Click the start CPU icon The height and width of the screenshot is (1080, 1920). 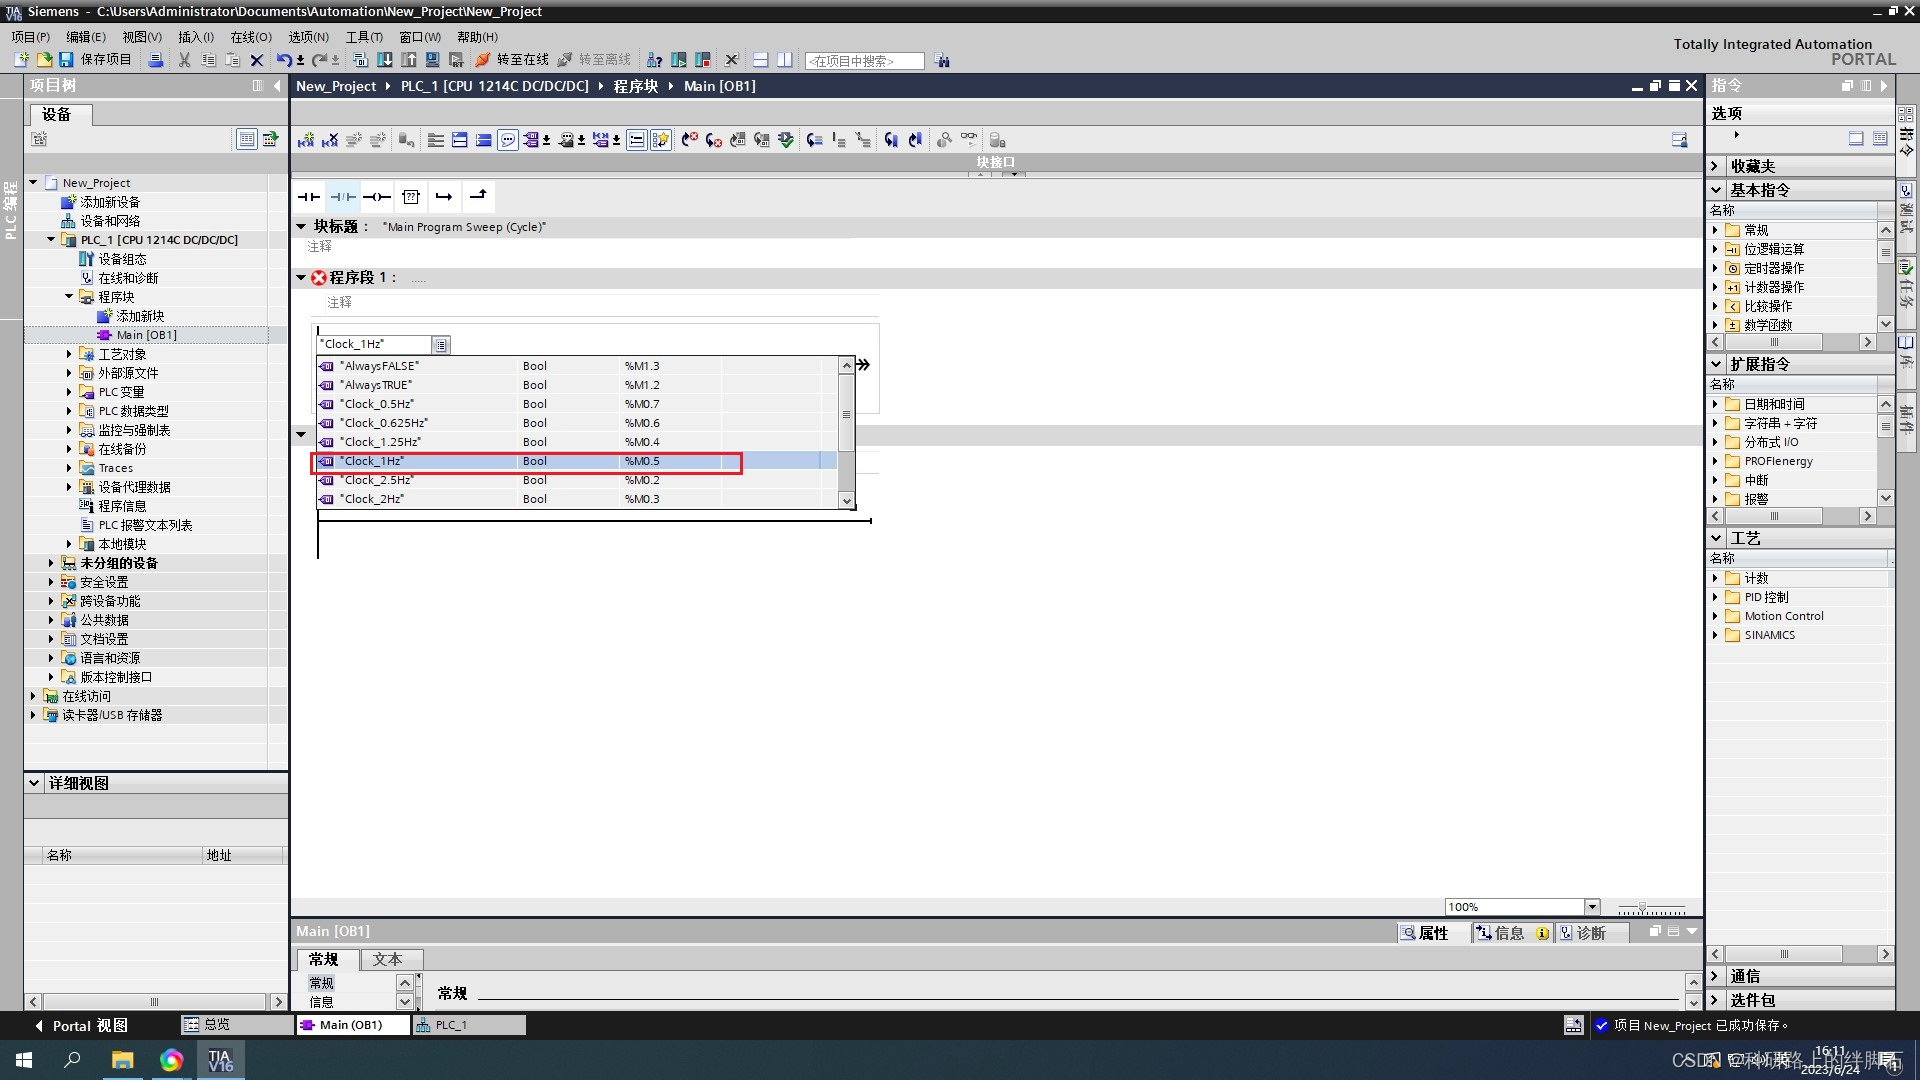point(679,60)
